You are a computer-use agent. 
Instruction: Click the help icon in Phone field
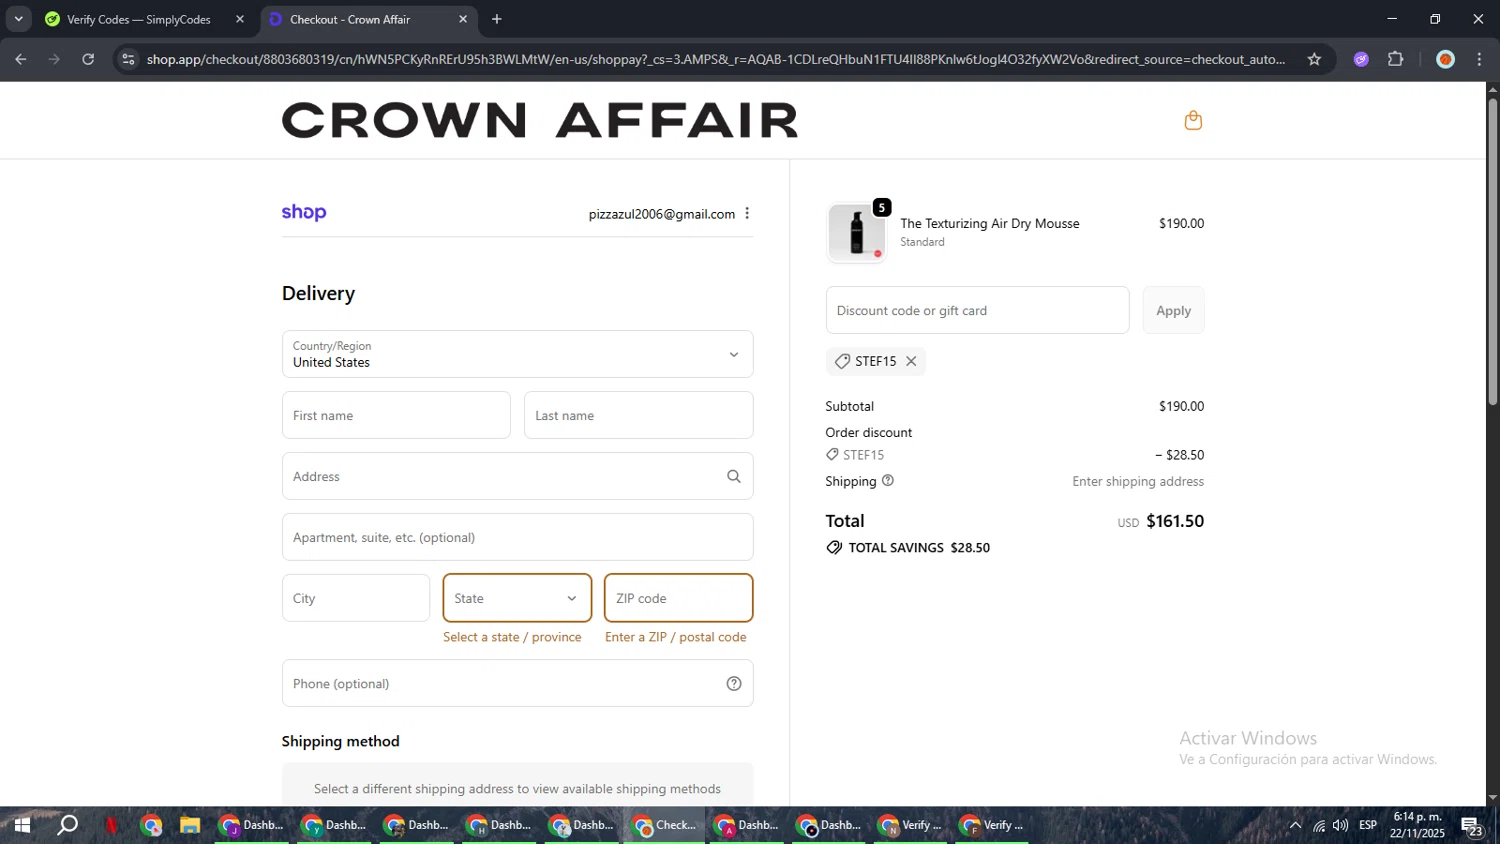[734, 684]
